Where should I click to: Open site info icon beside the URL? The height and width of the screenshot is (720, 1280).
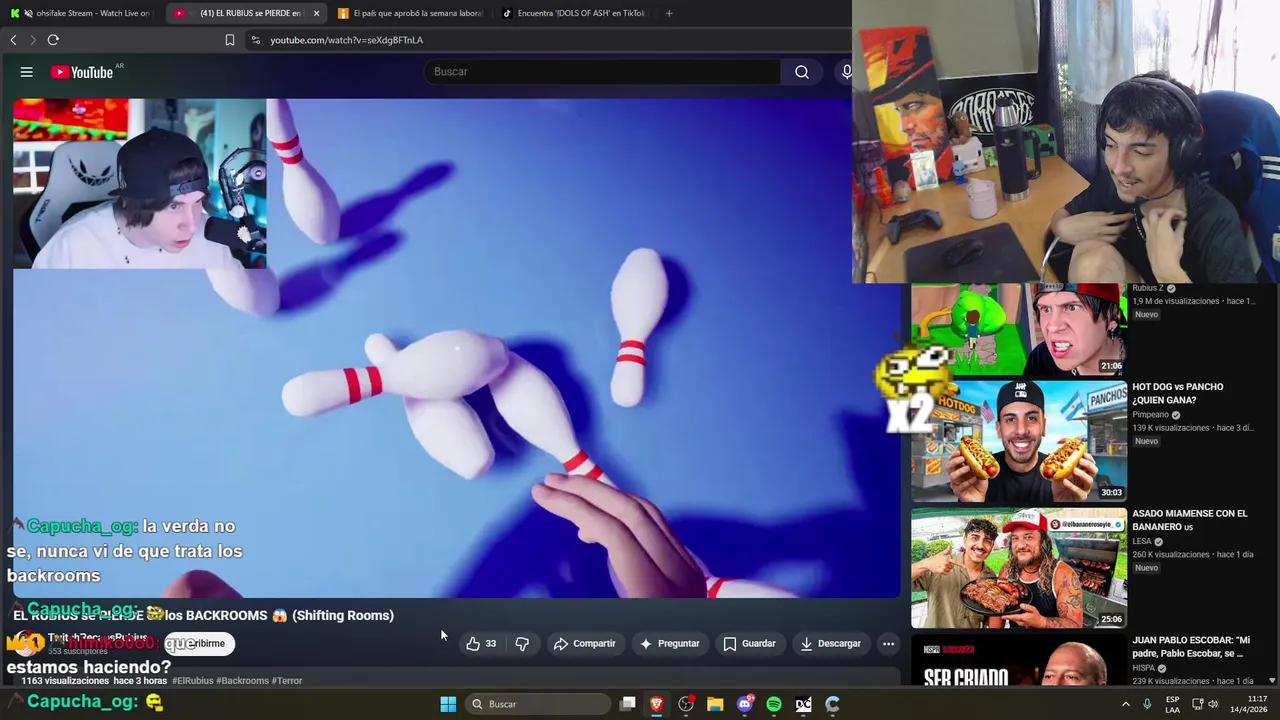[256, 40]
